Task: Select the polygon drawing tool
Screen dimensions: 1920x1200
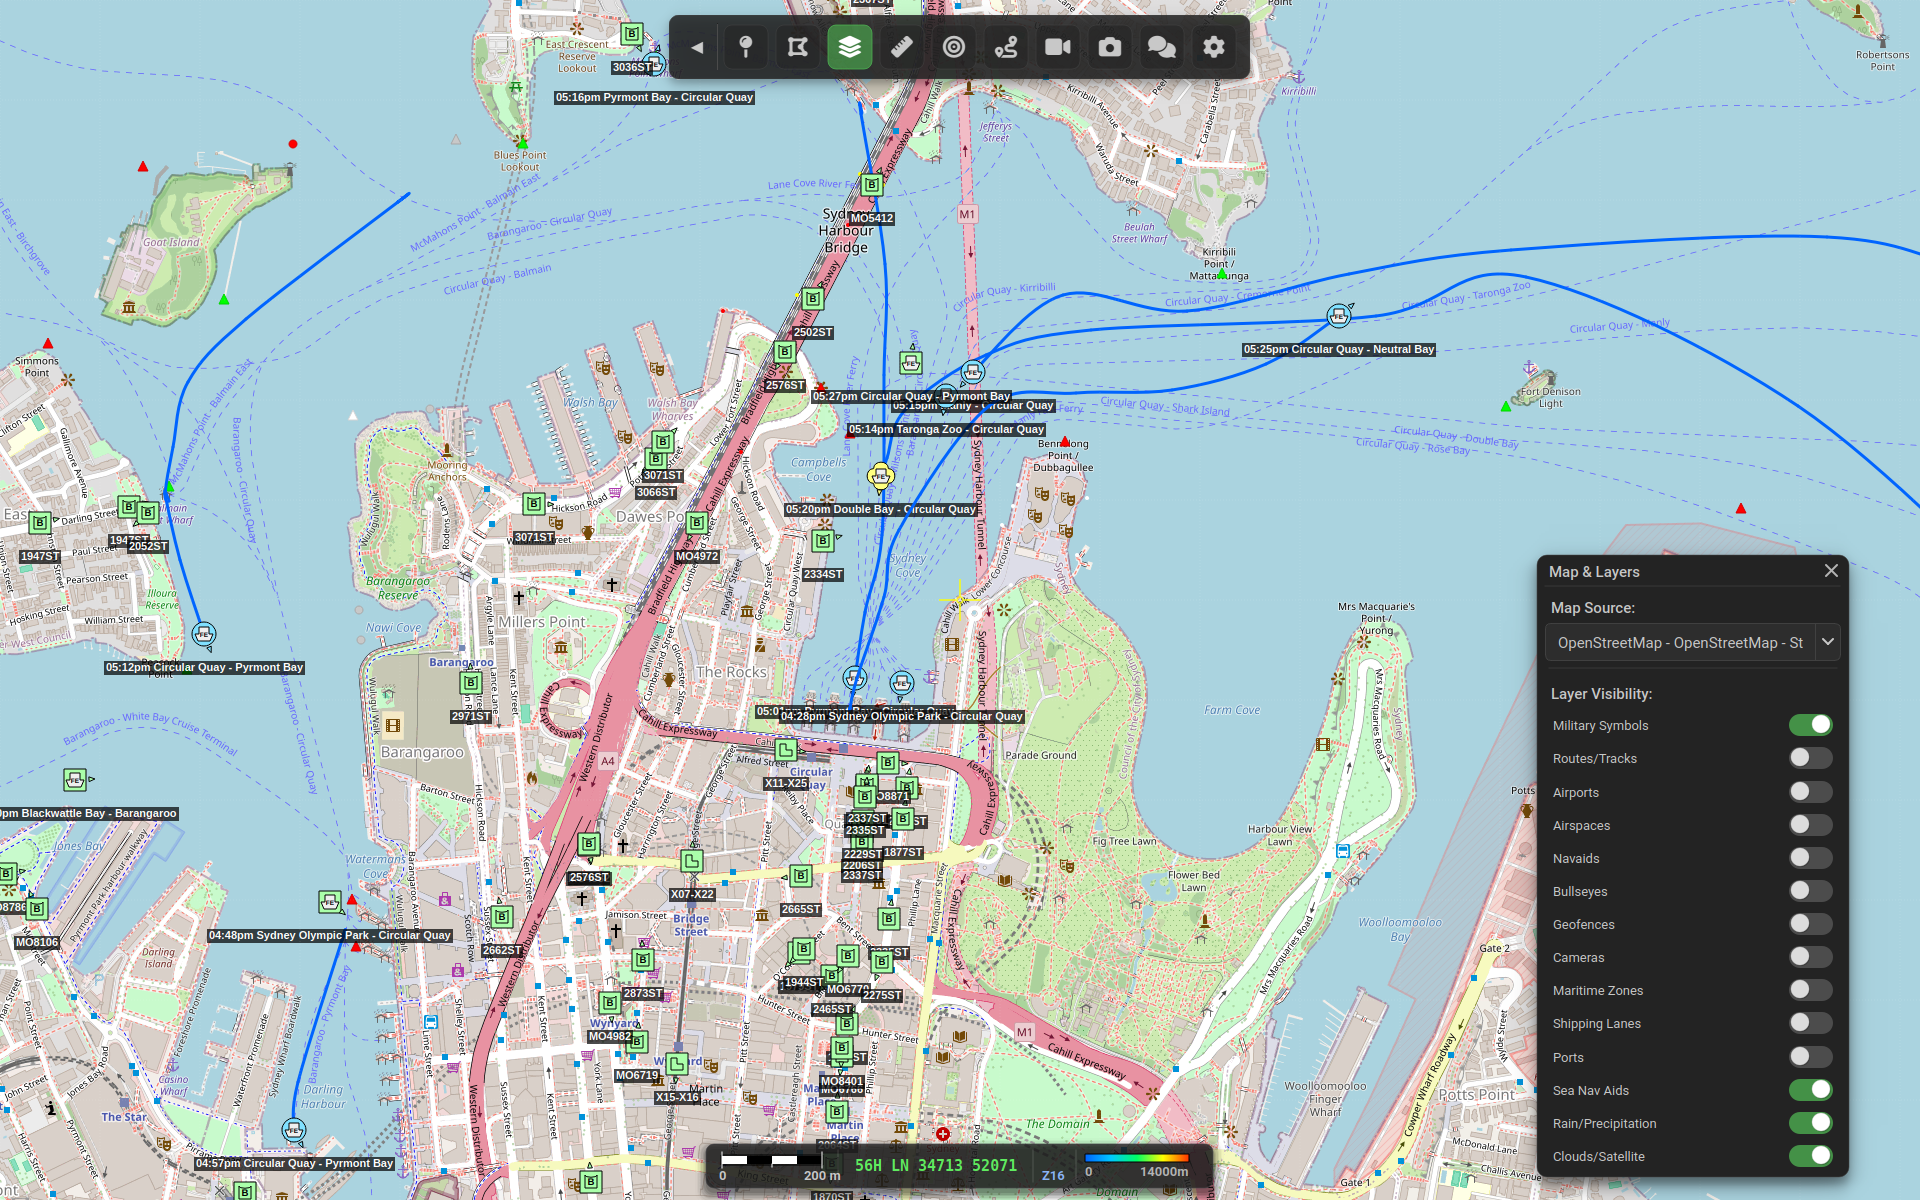Action: point(797,47)
